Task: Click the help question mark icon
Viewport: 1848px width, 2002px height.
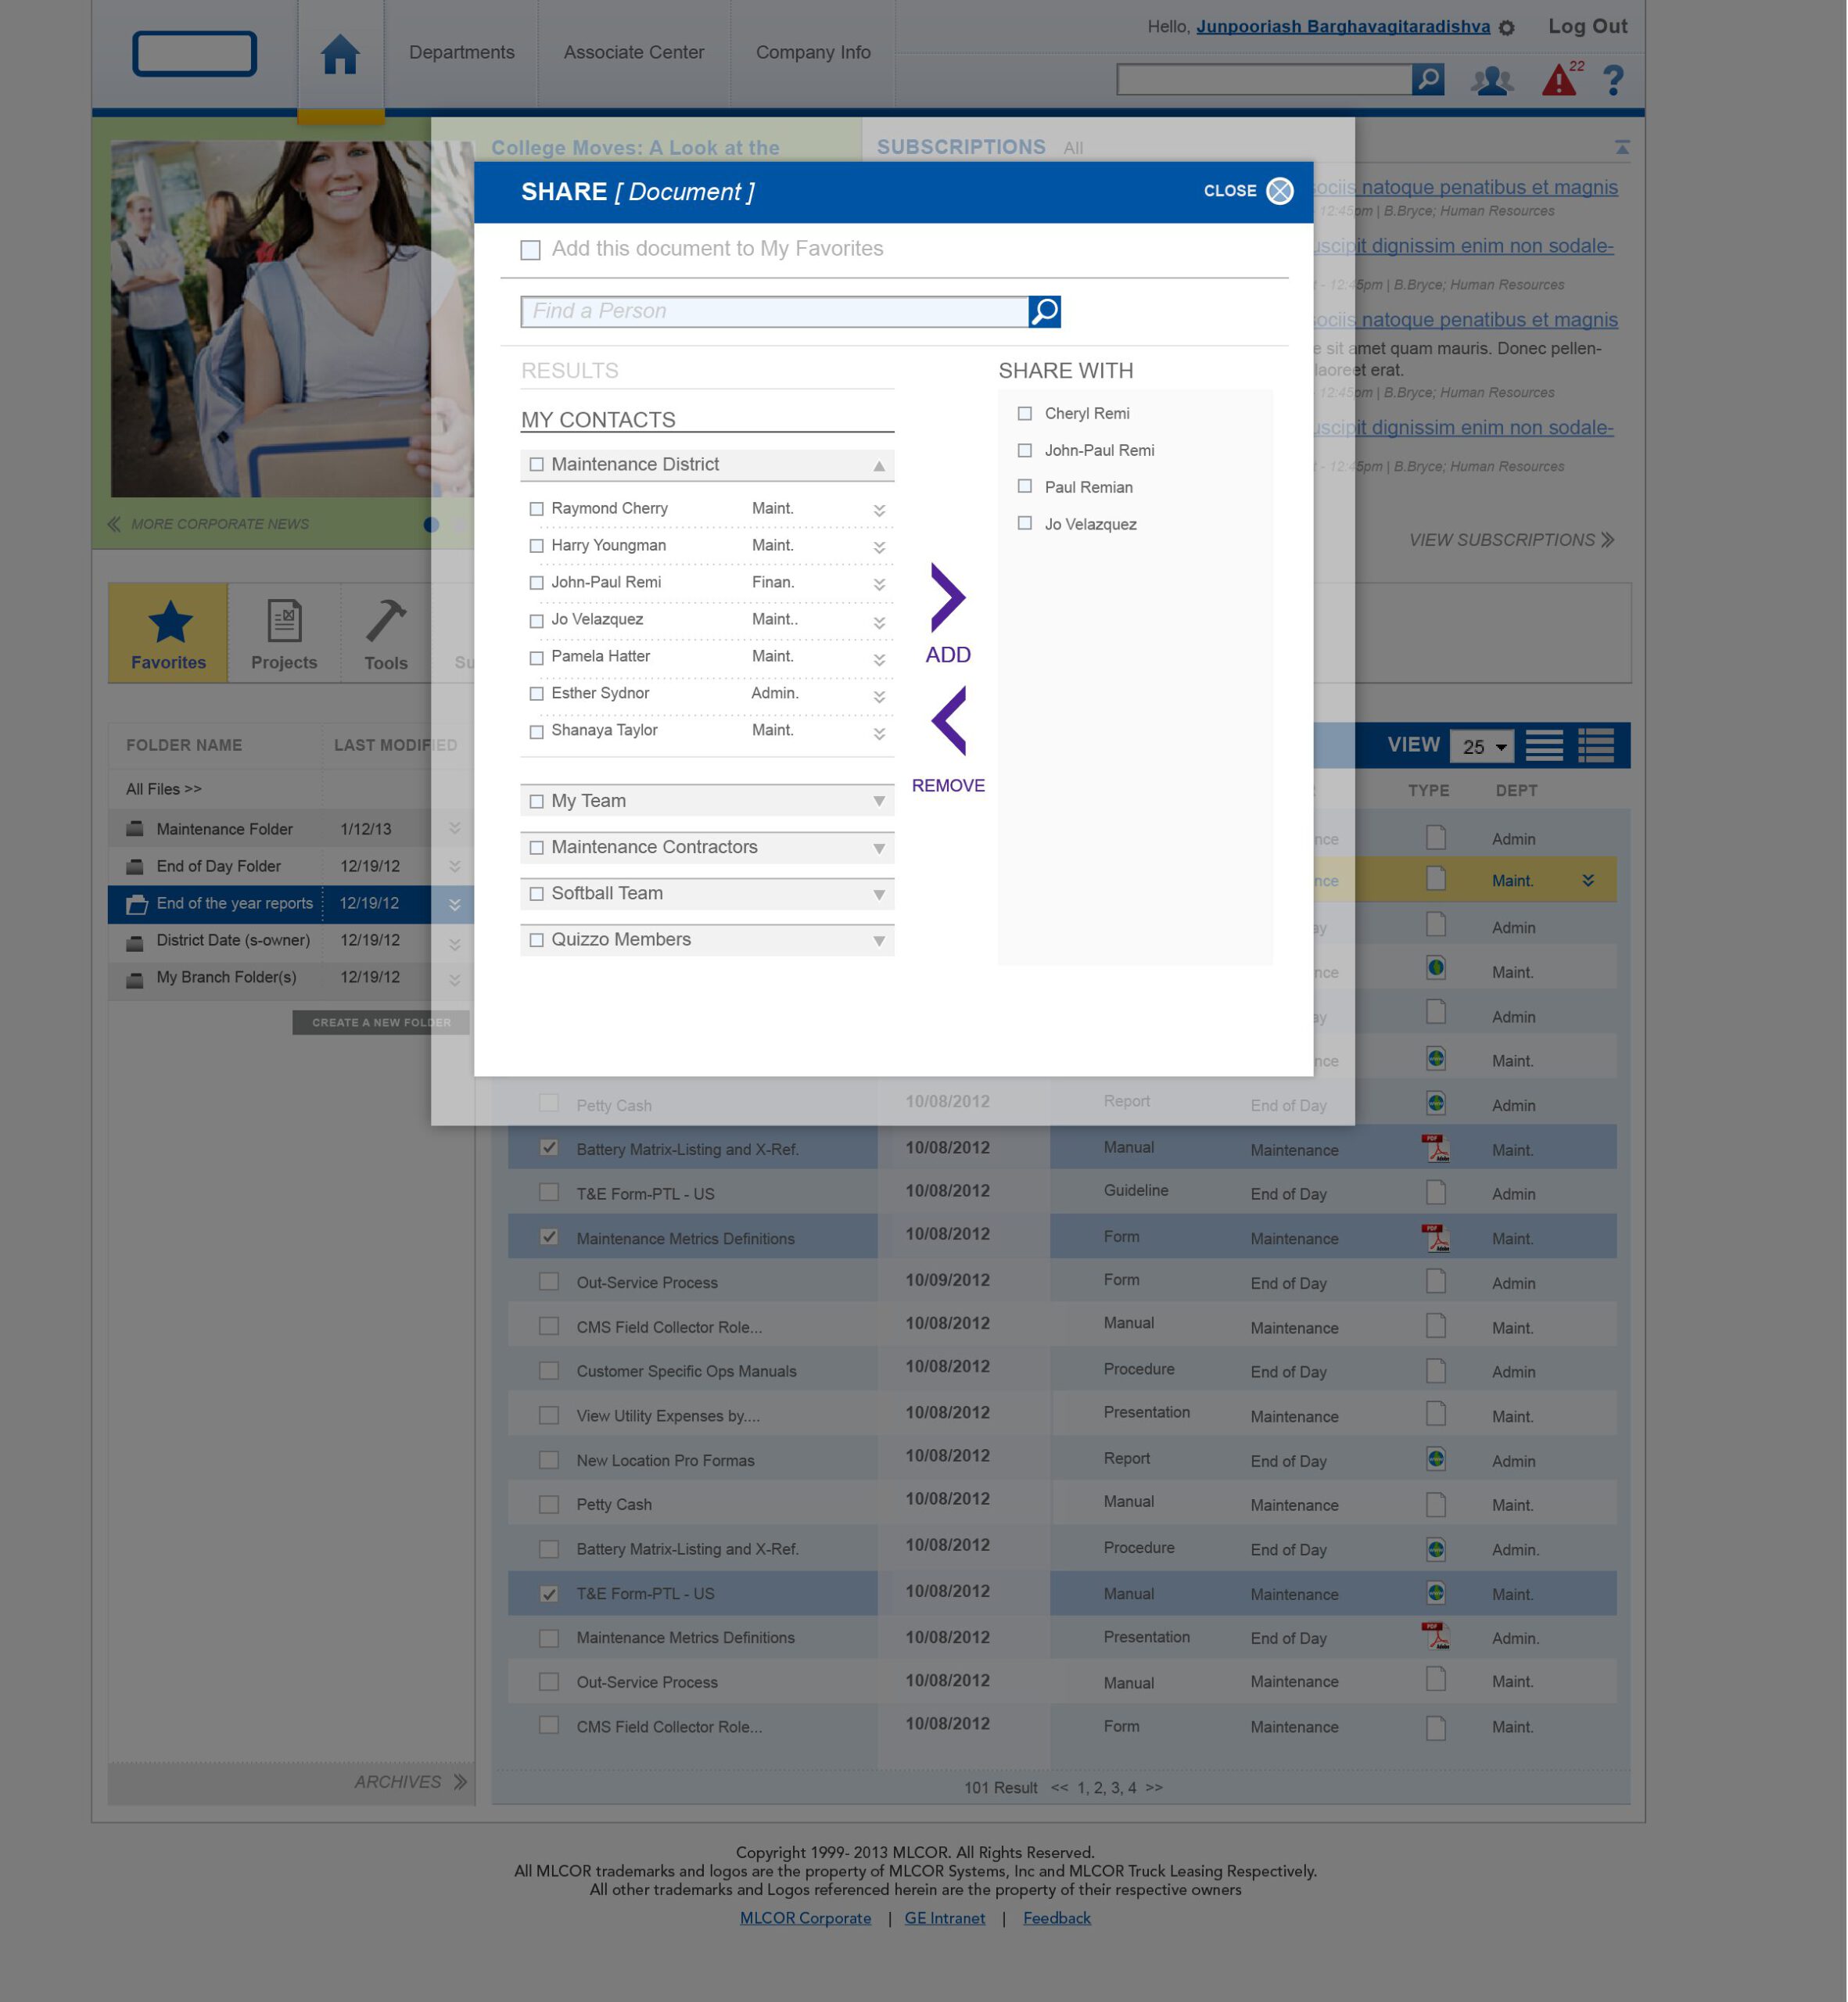Action: (1613, 80)
